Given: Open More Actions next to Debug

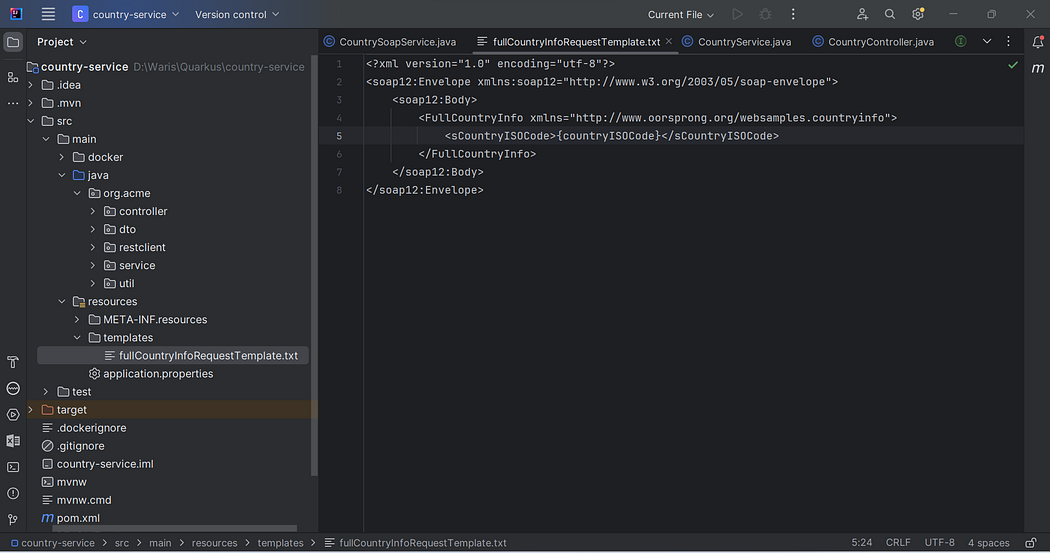Looking at the screenshot, I should pos(793,14).
